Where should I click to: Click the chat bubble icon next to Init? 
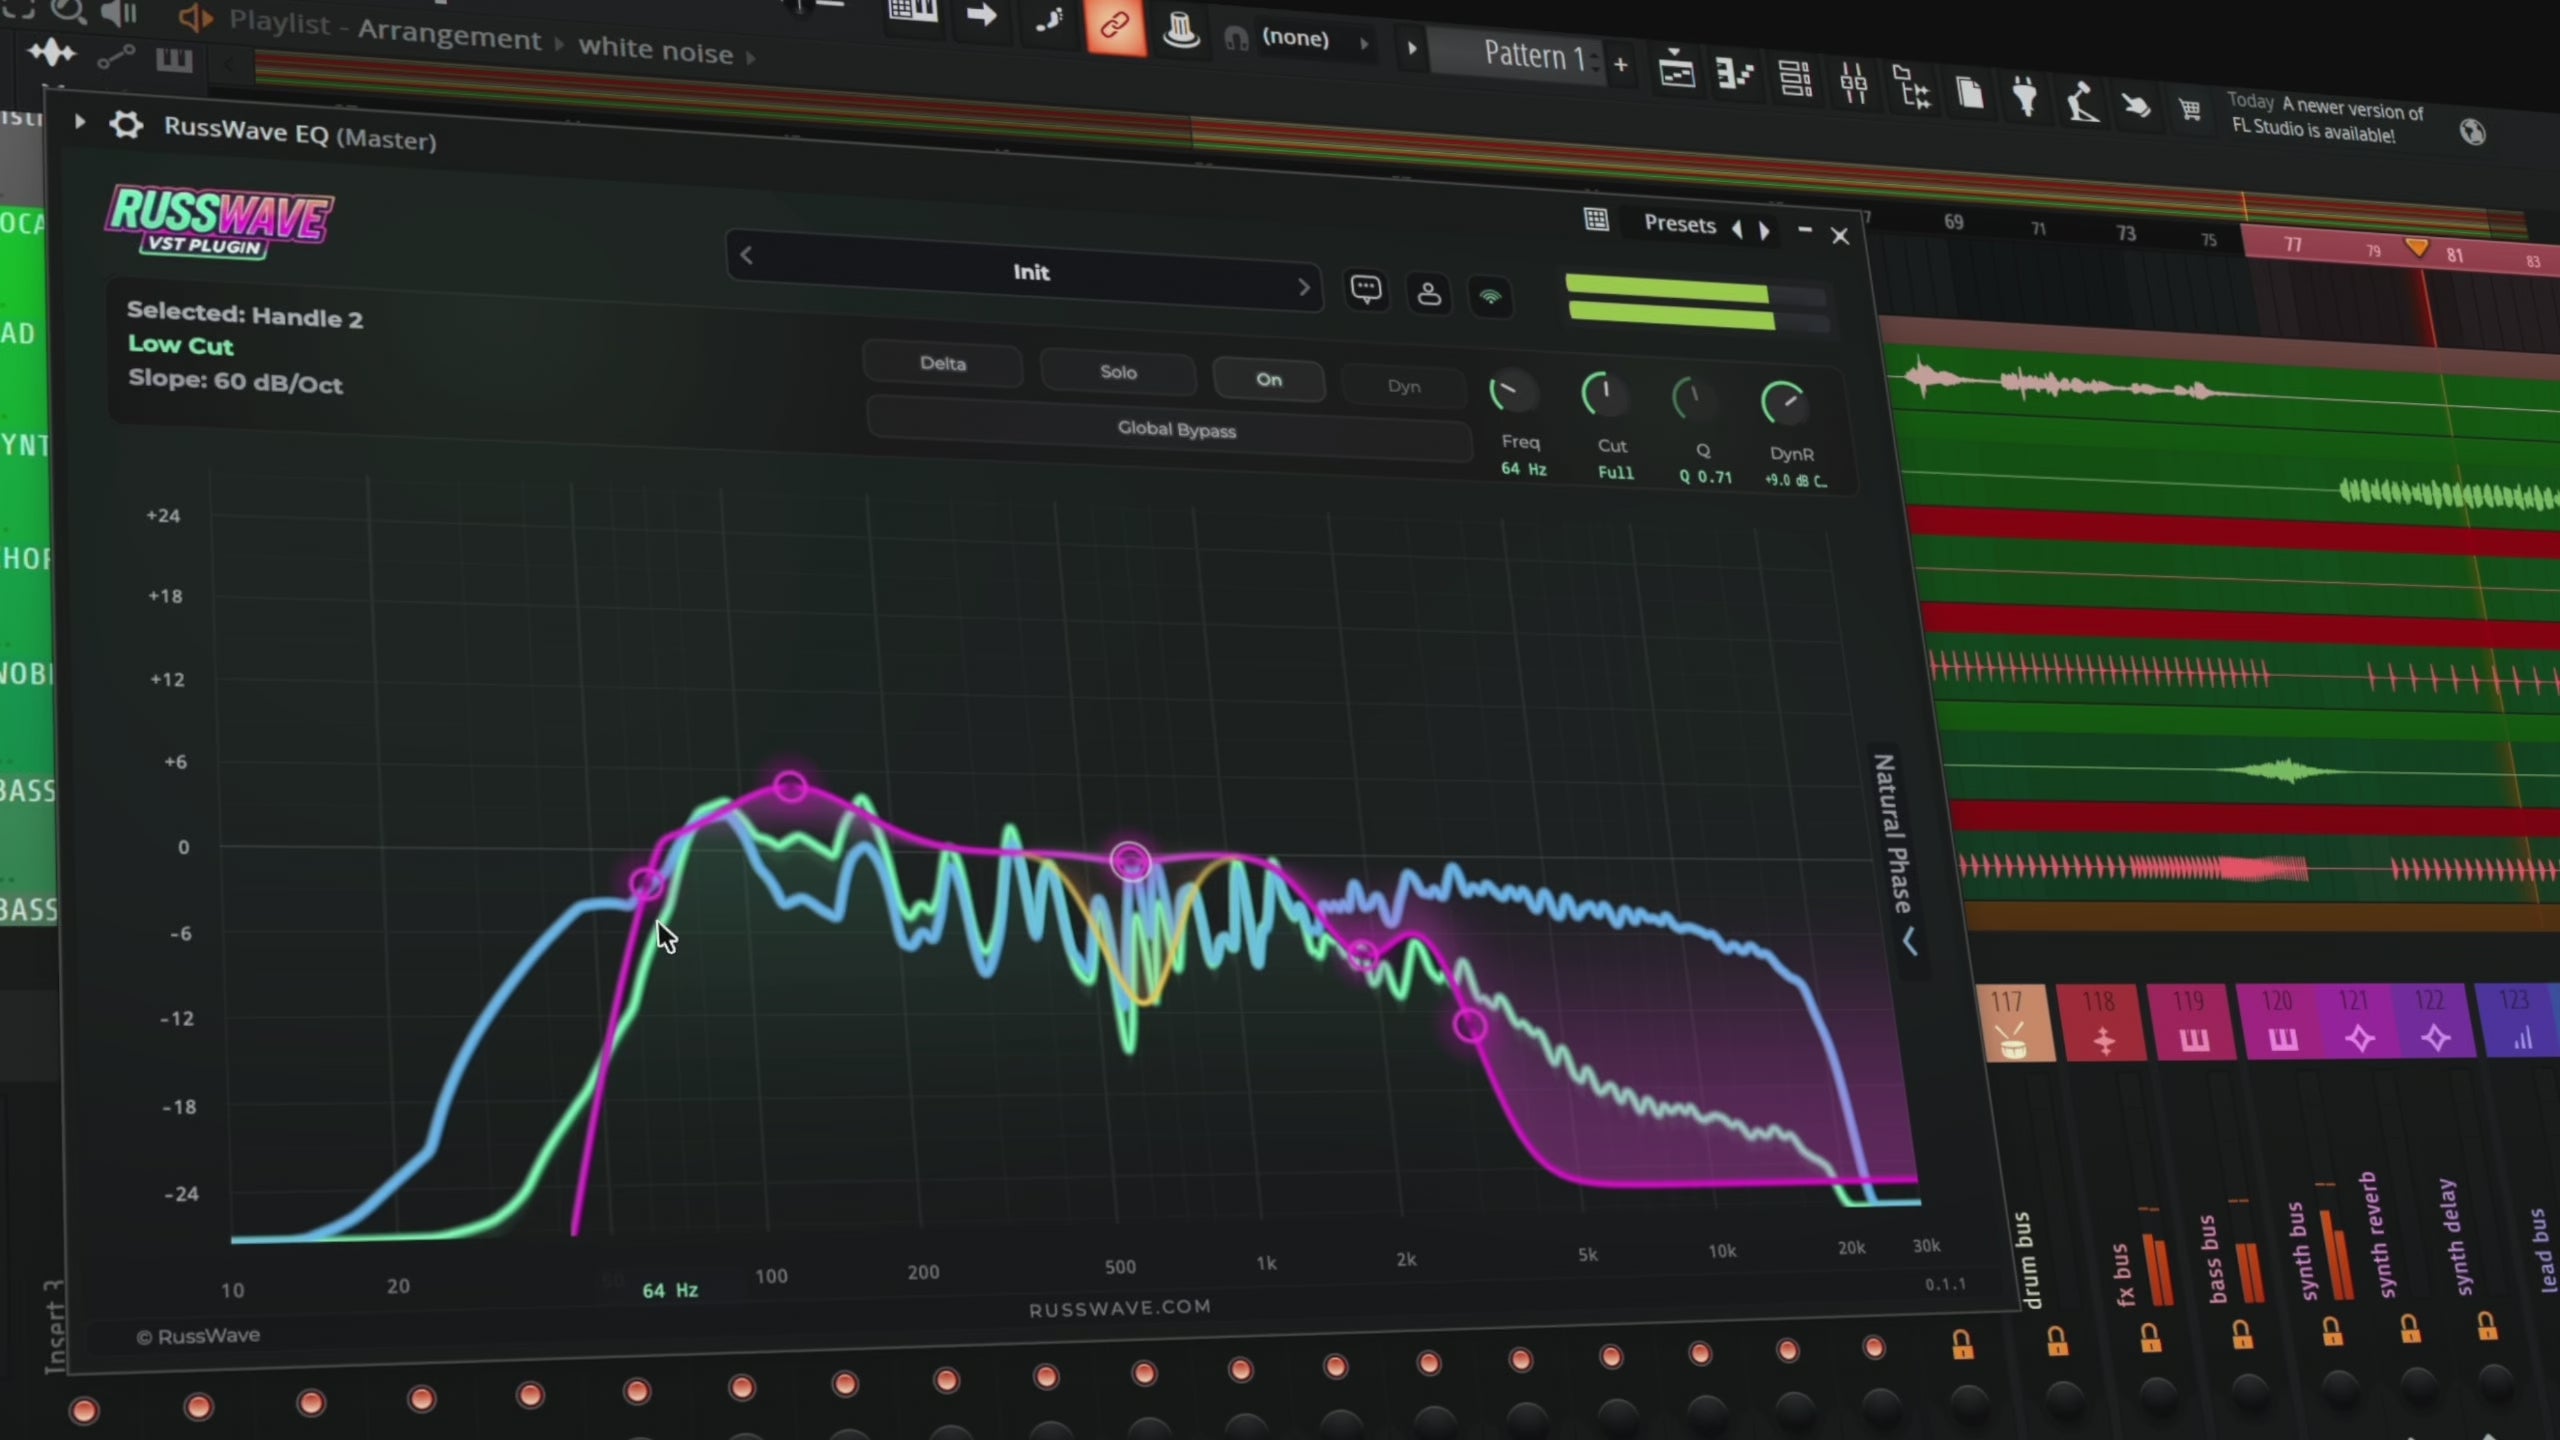tap(1366, 290)
